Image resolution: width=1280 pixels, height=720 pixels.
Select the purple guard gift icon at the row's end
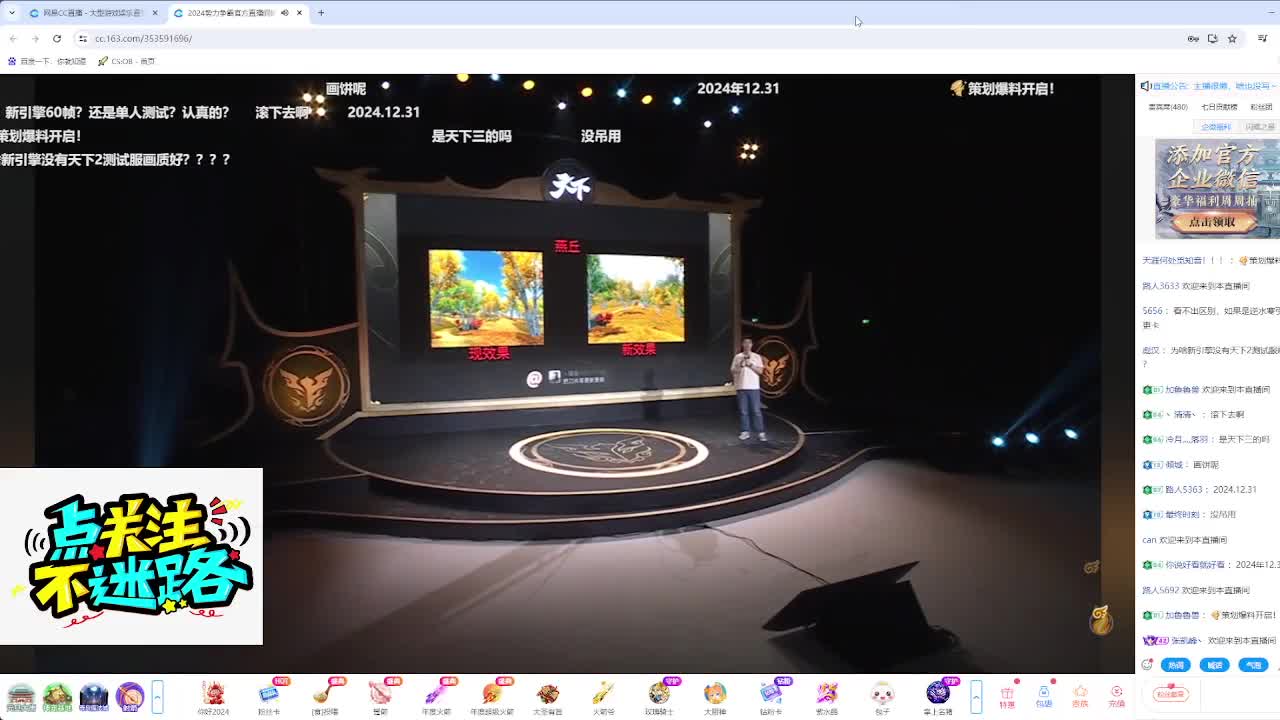[938, 693]
